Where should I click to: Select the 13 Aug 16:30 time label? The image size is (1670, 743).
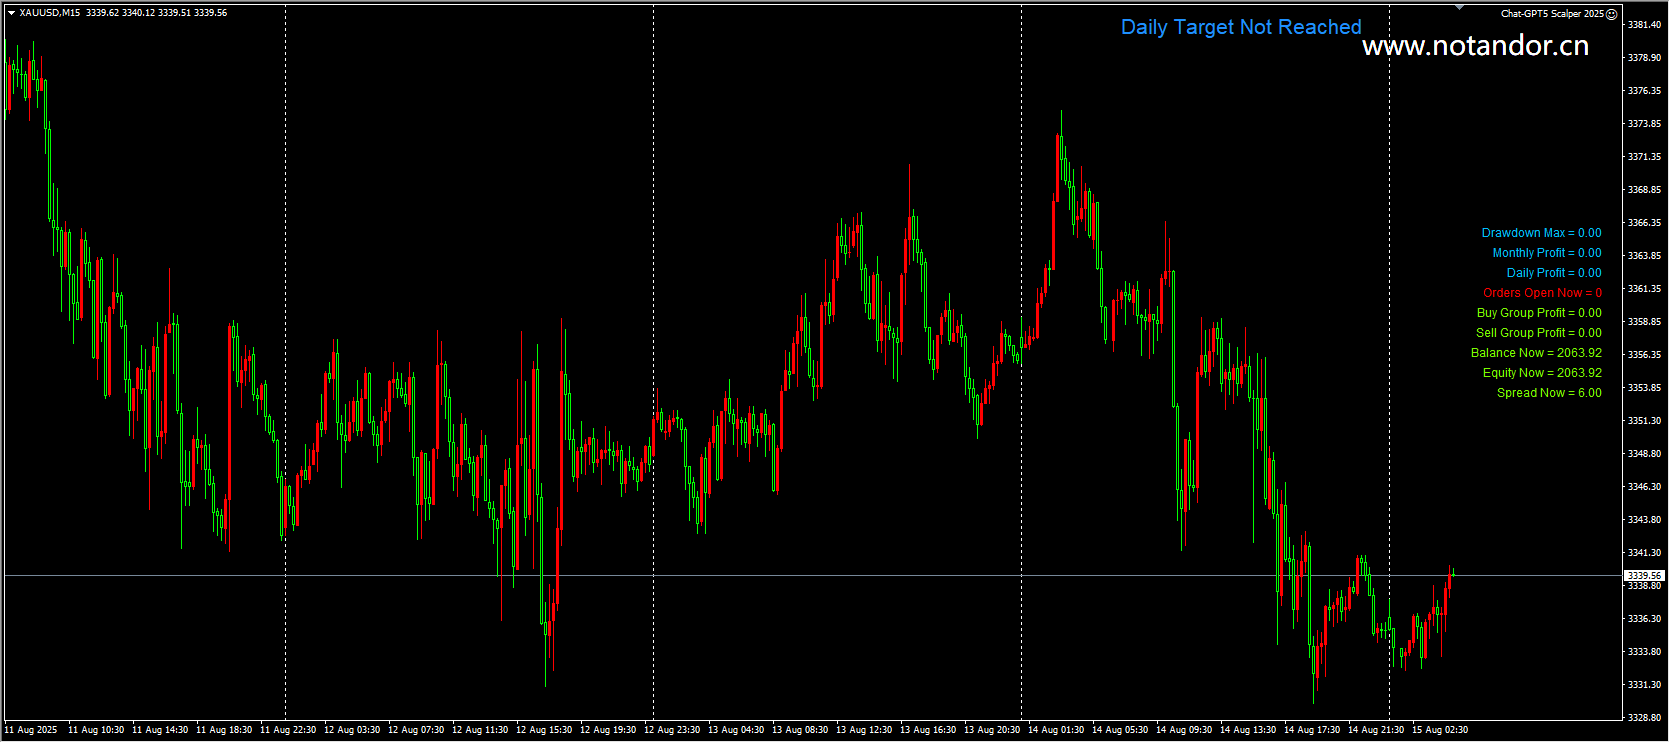(x=928, y=730)
